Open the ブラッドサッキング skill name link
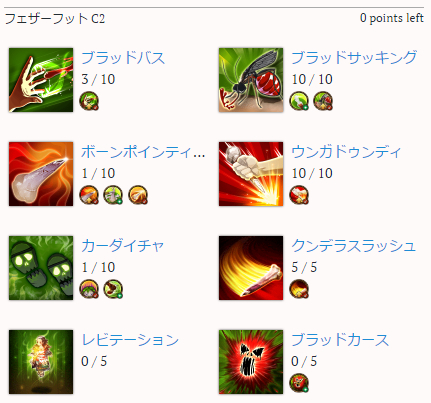 pos(354,58)
